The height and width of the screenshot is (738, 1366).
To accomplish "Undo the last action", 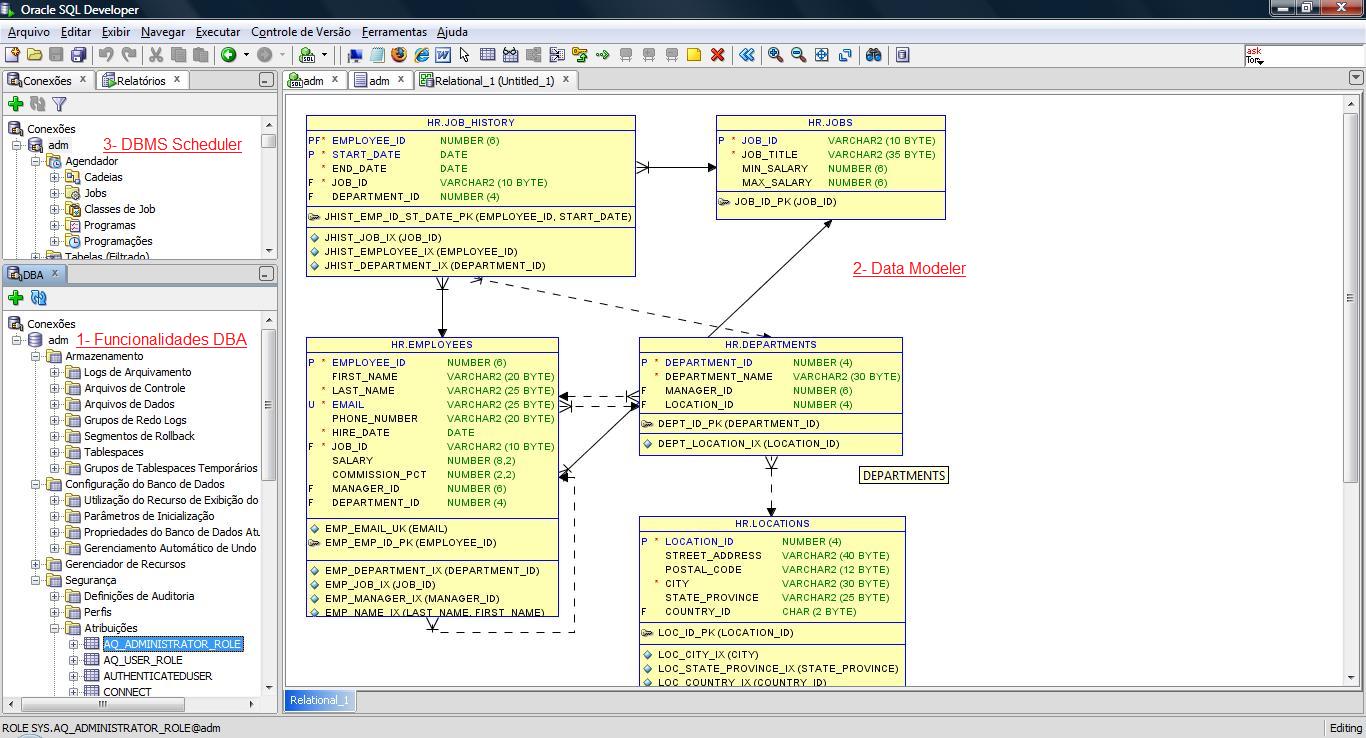I will (105, 55).
